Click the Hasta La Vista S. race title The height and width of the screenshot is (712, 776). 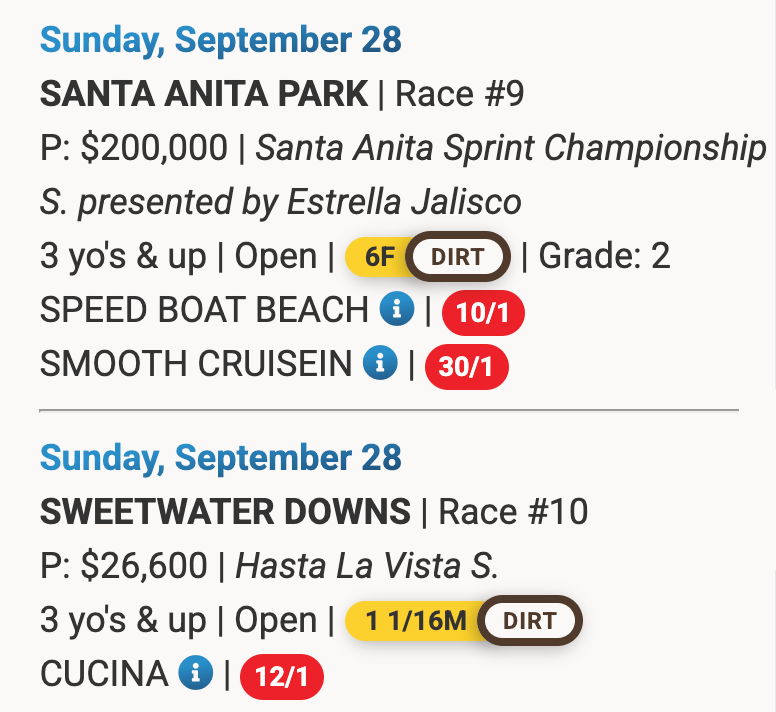coord(366,567)
